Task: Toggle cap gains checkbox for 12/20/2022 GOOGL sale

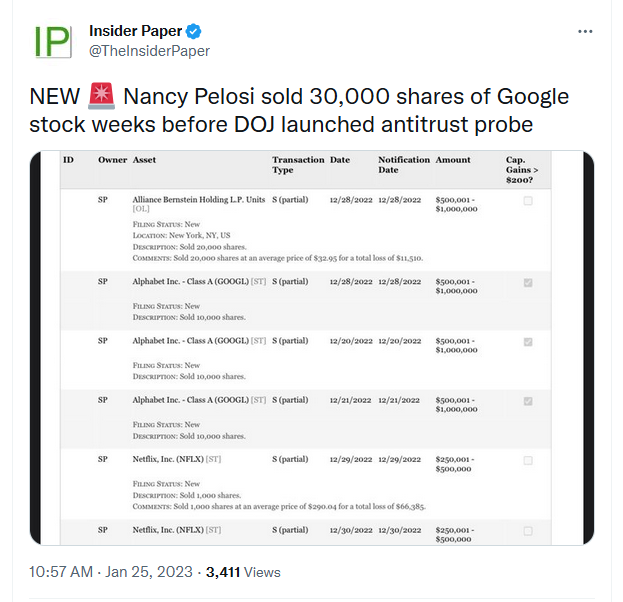Action: coord(528,342)
